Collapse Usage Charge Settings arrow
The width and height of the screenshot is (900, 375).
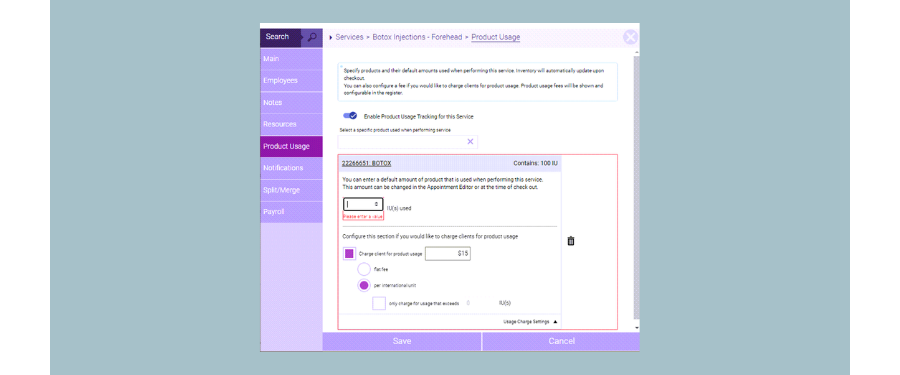point(555,322)
